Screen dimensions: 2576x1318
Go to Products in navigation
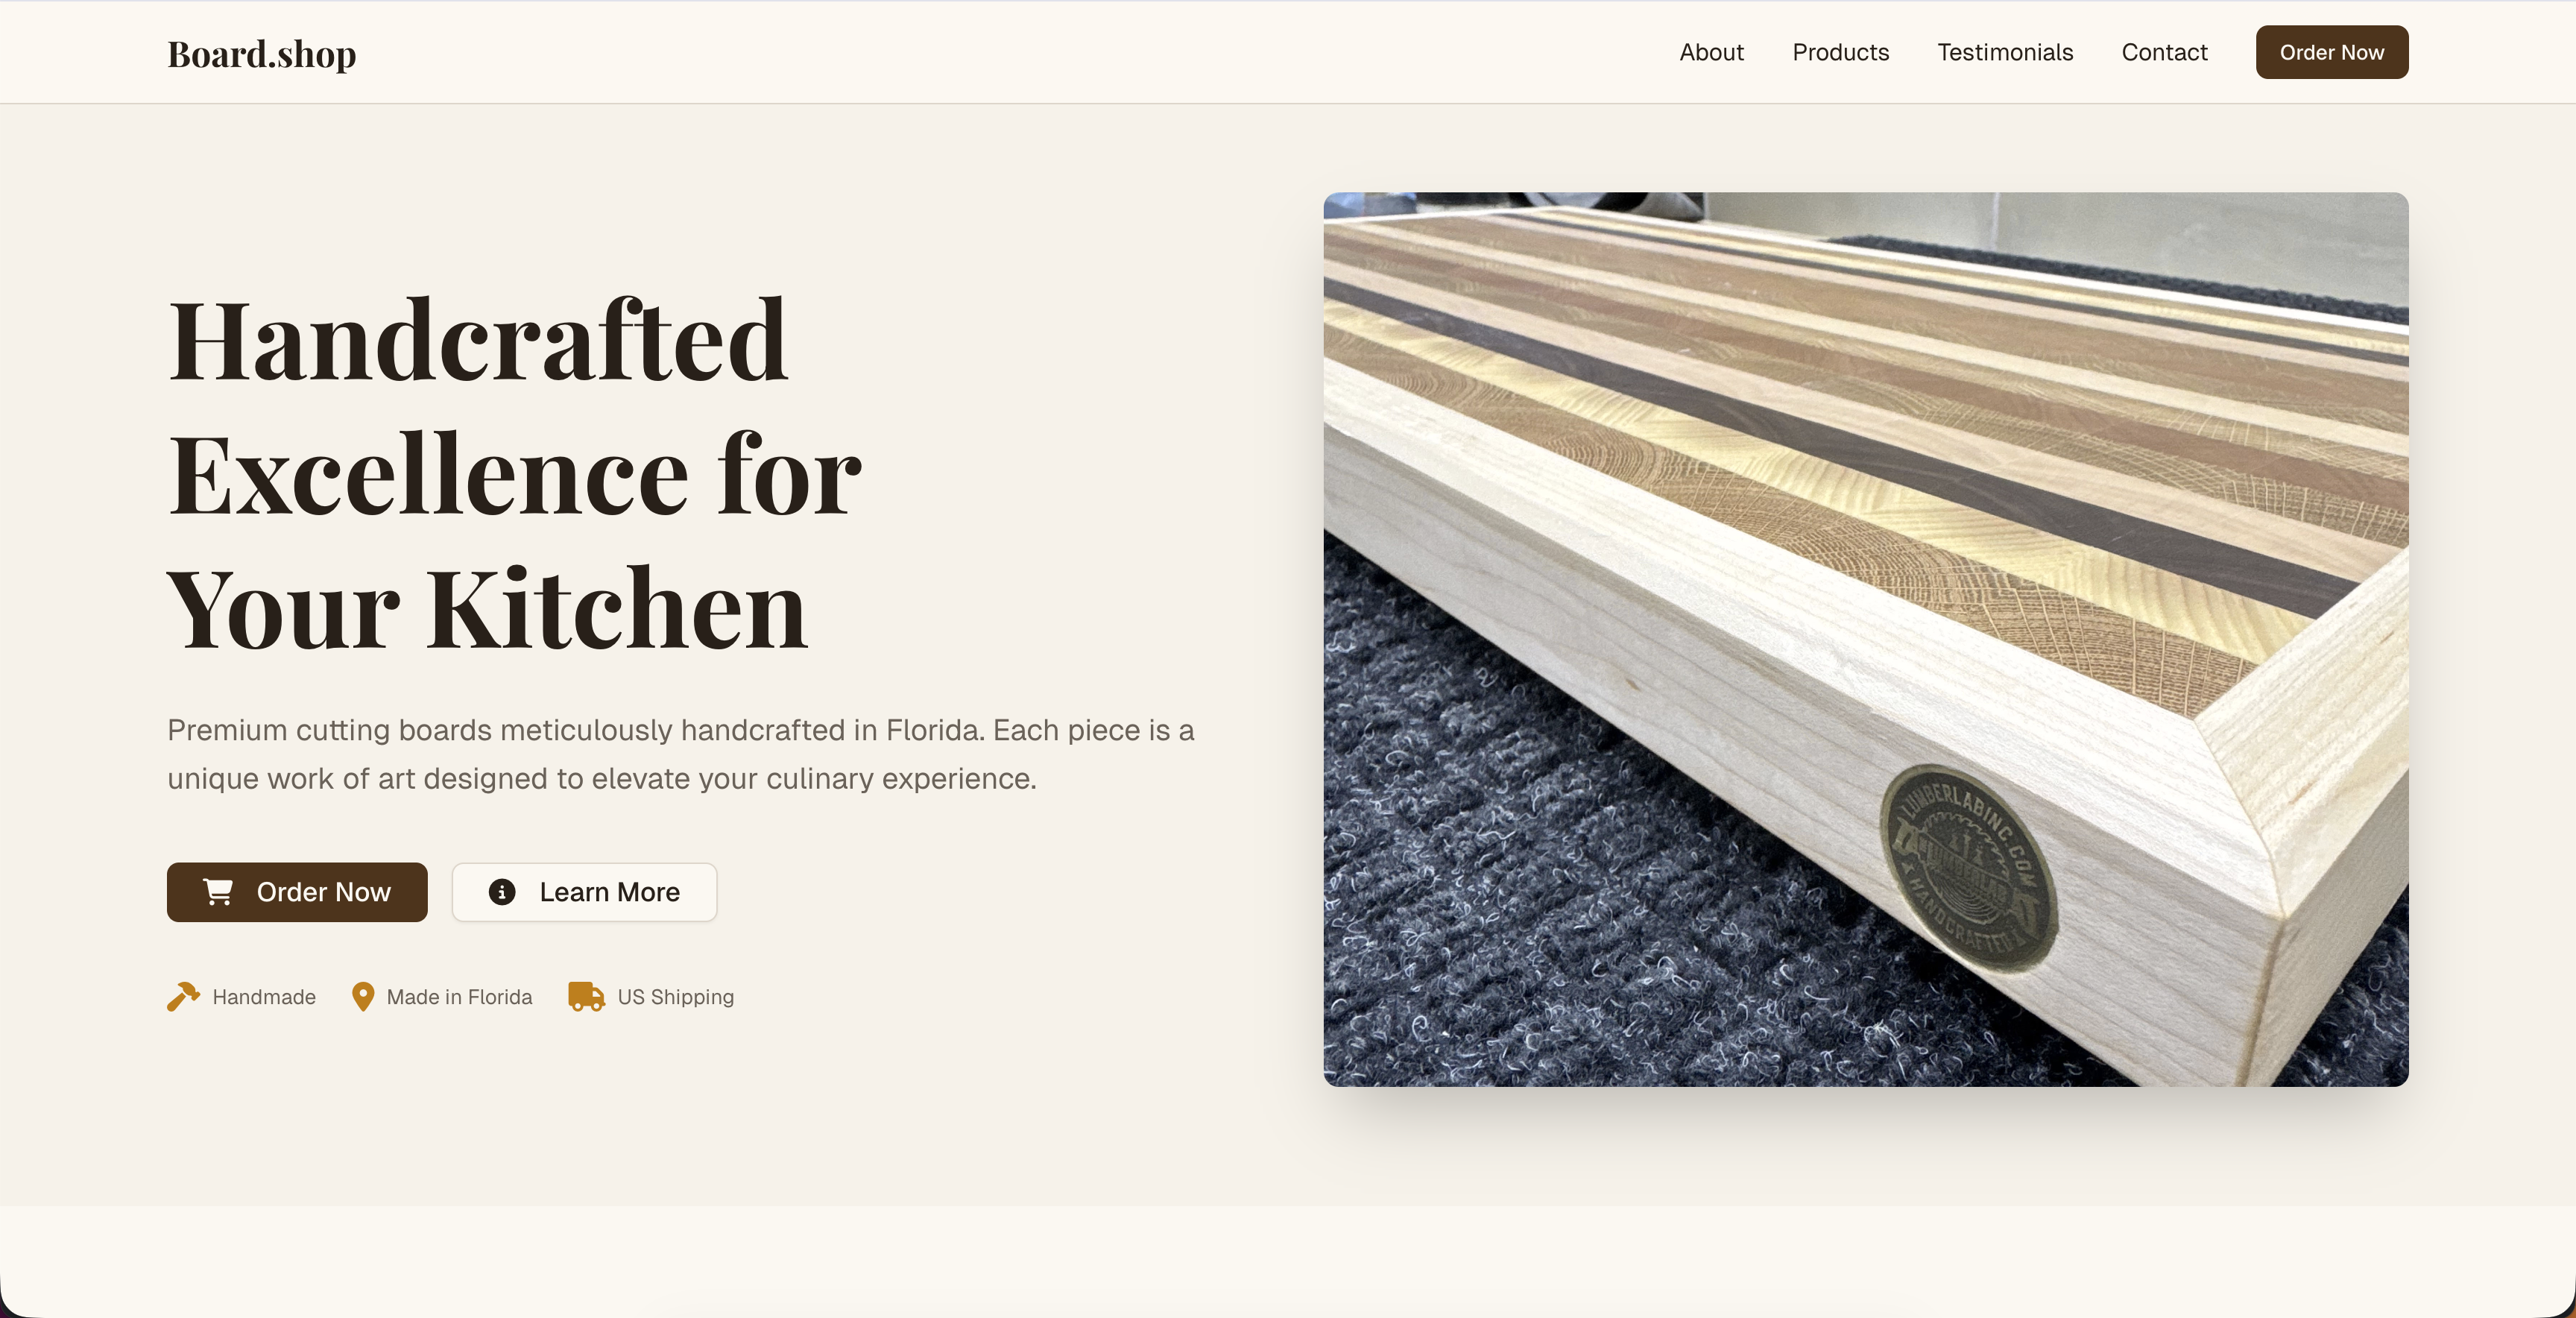(x=1840, y=52)
